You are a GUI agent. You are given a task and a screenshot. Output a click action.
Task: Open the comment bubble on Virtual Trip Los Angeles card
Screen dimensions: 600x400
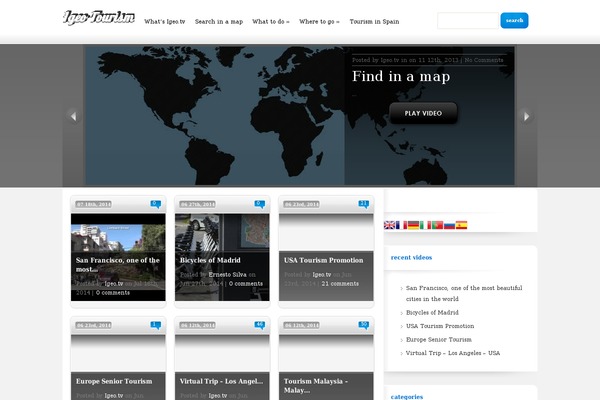tap(259, 325)
